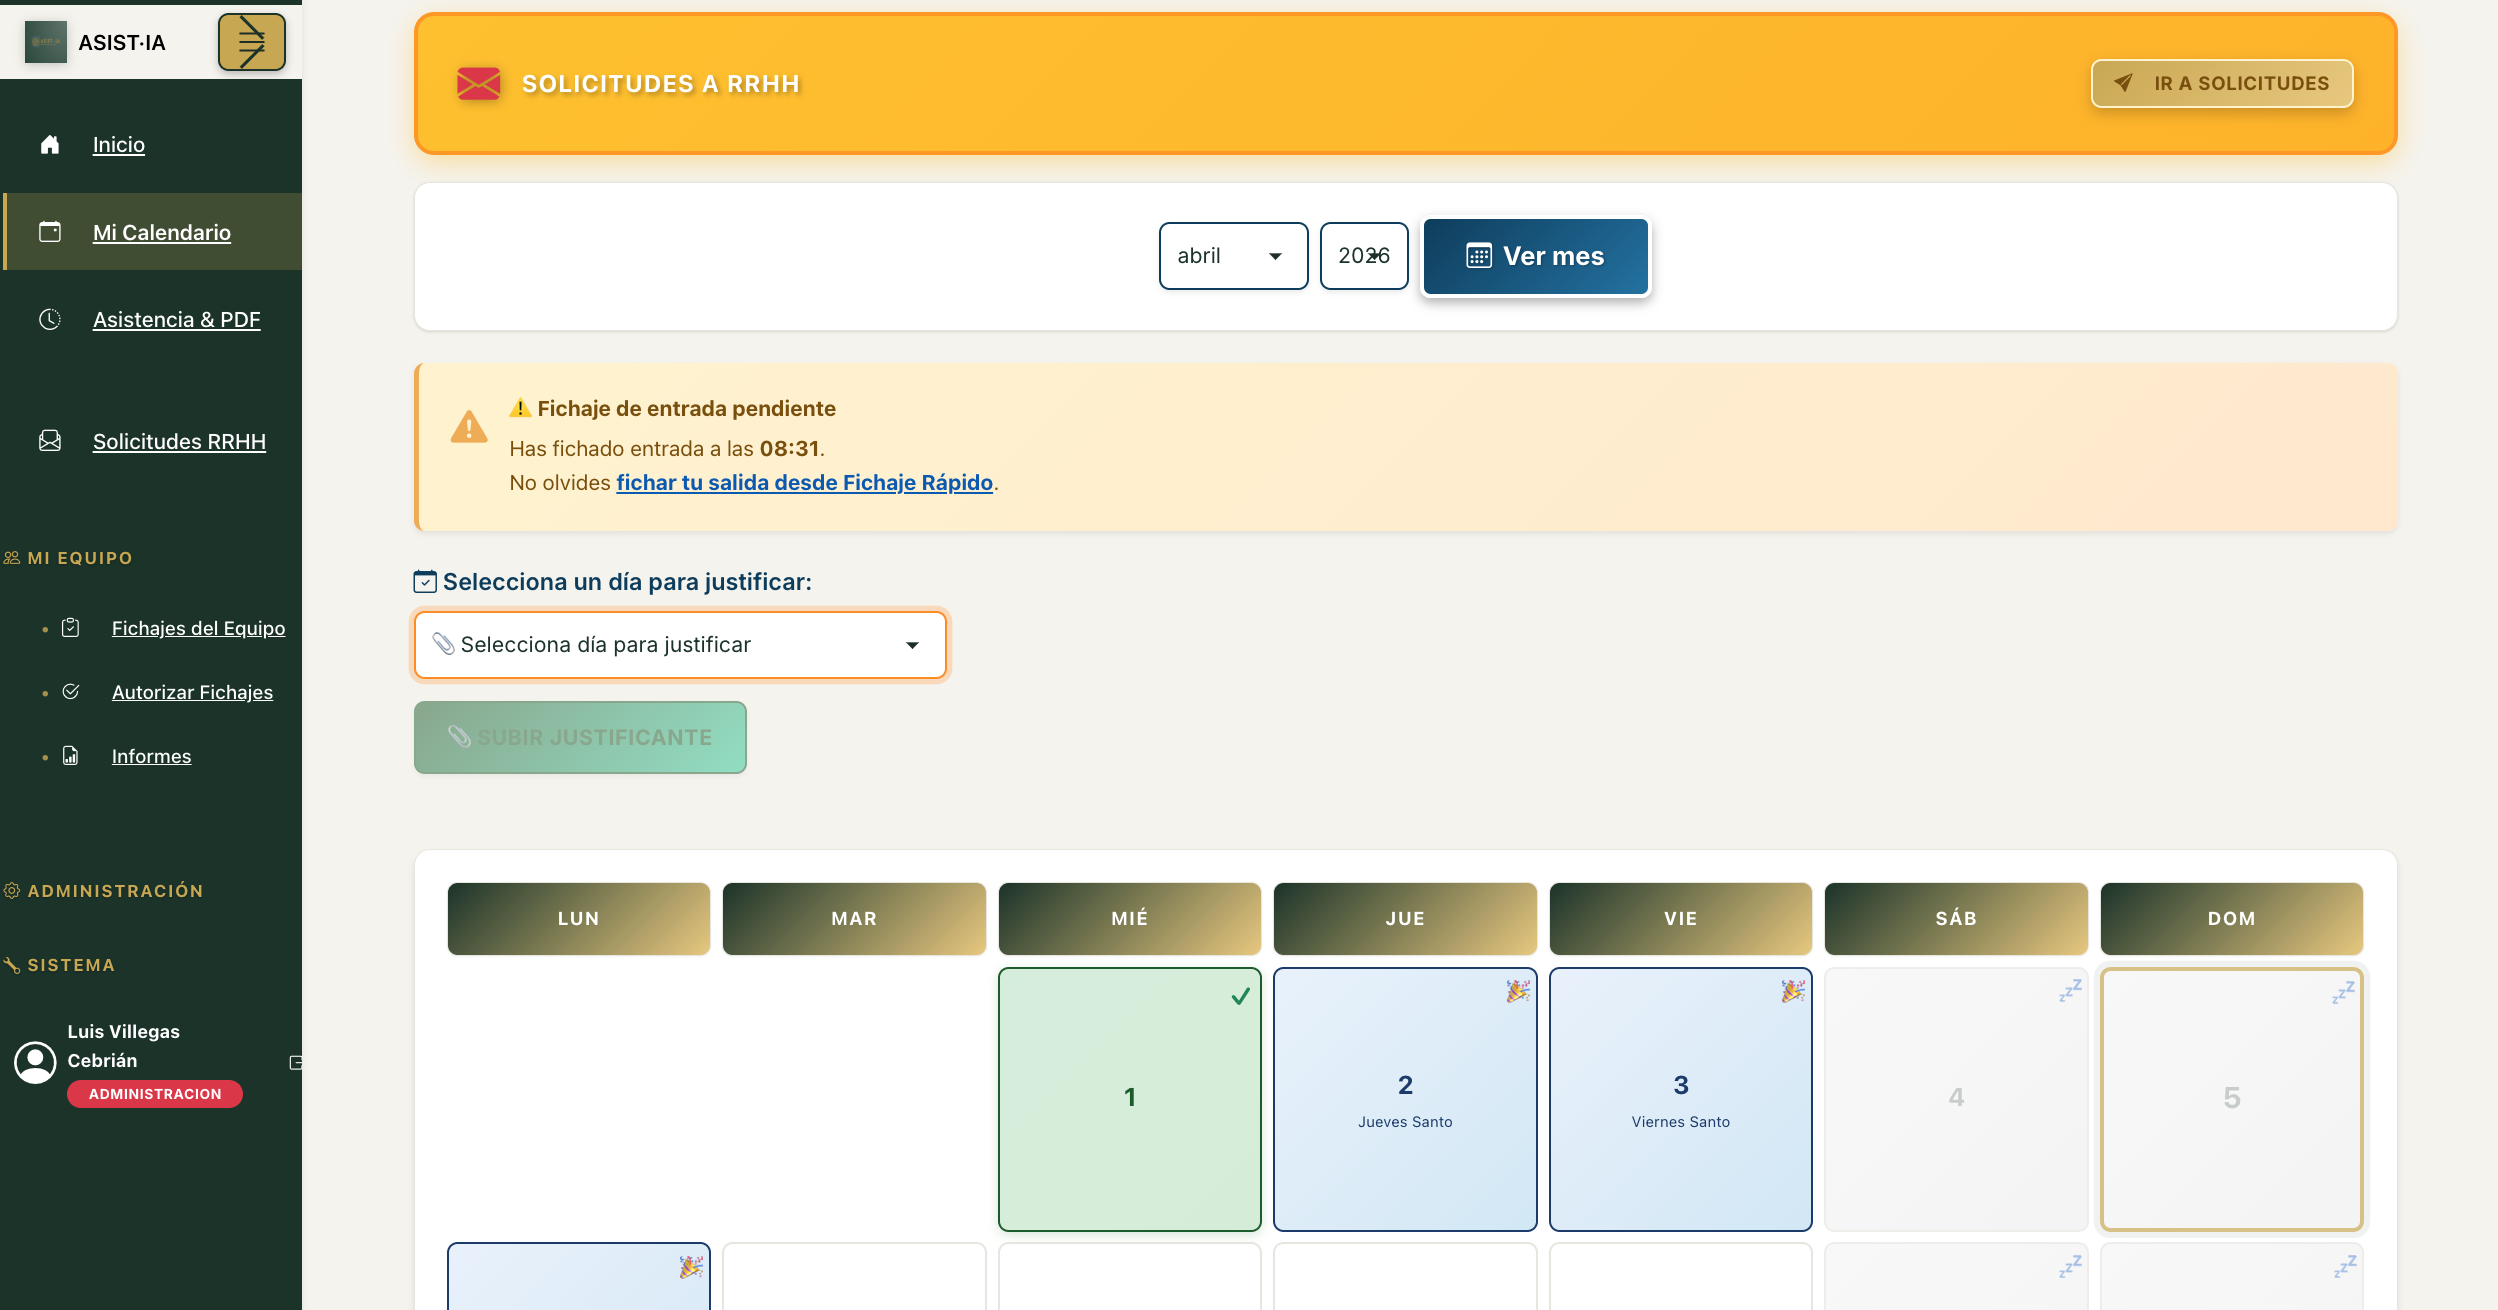Click the envelope icon beside Solicitudes RRHH

coord(50,441)
